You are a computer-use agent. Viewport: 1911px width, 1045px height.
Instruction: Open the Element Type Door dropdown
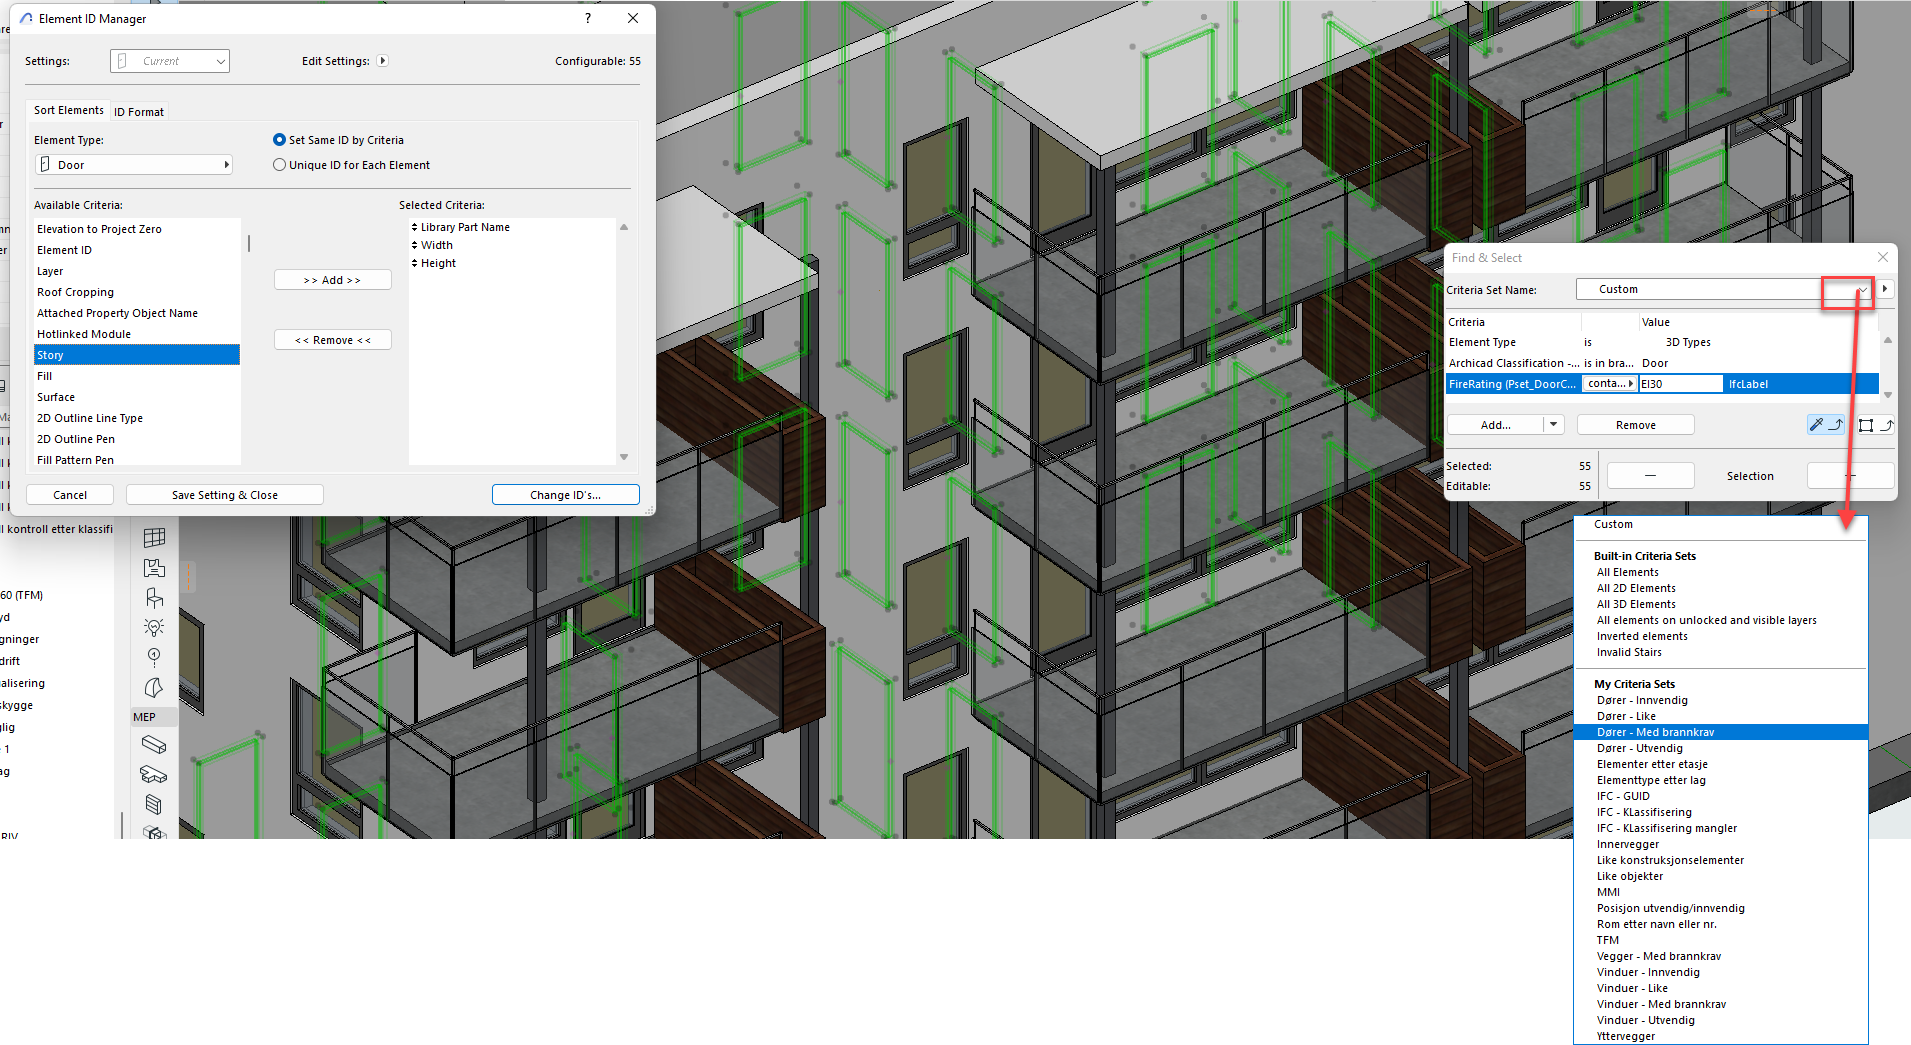click(x=134, y=165)
